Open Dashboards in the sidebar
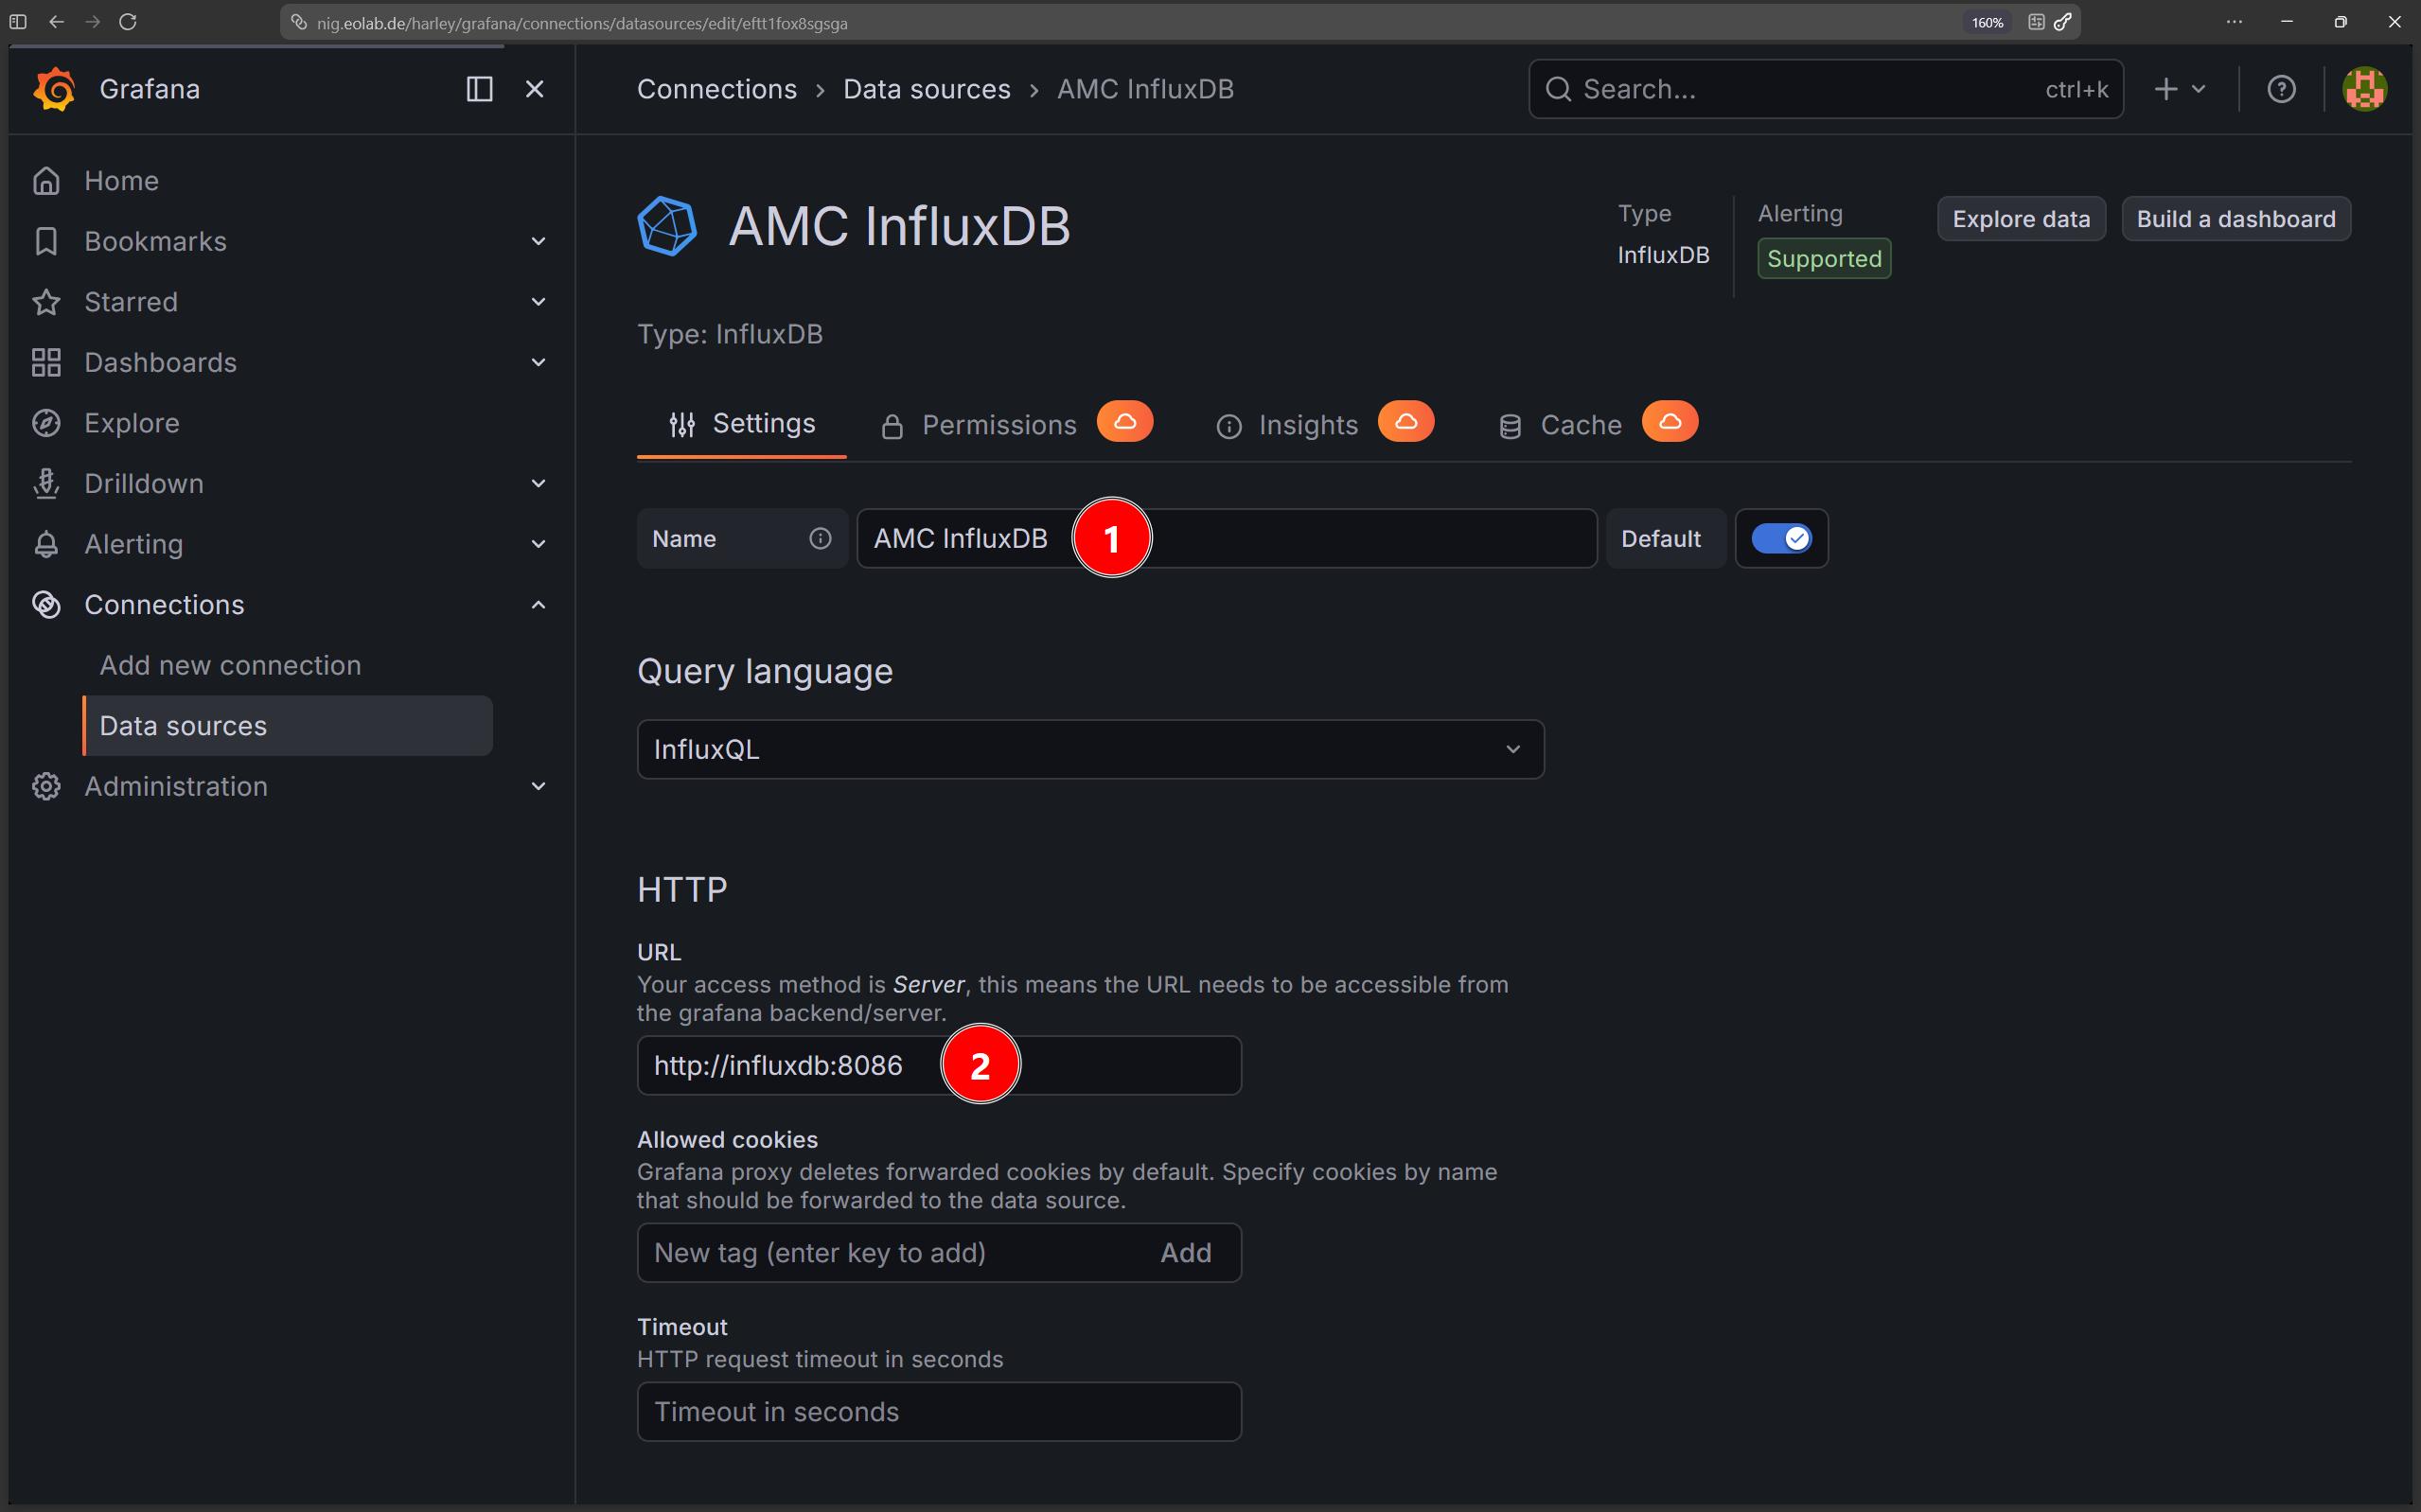This screenshot has height=1512, width=2421. 160,362
